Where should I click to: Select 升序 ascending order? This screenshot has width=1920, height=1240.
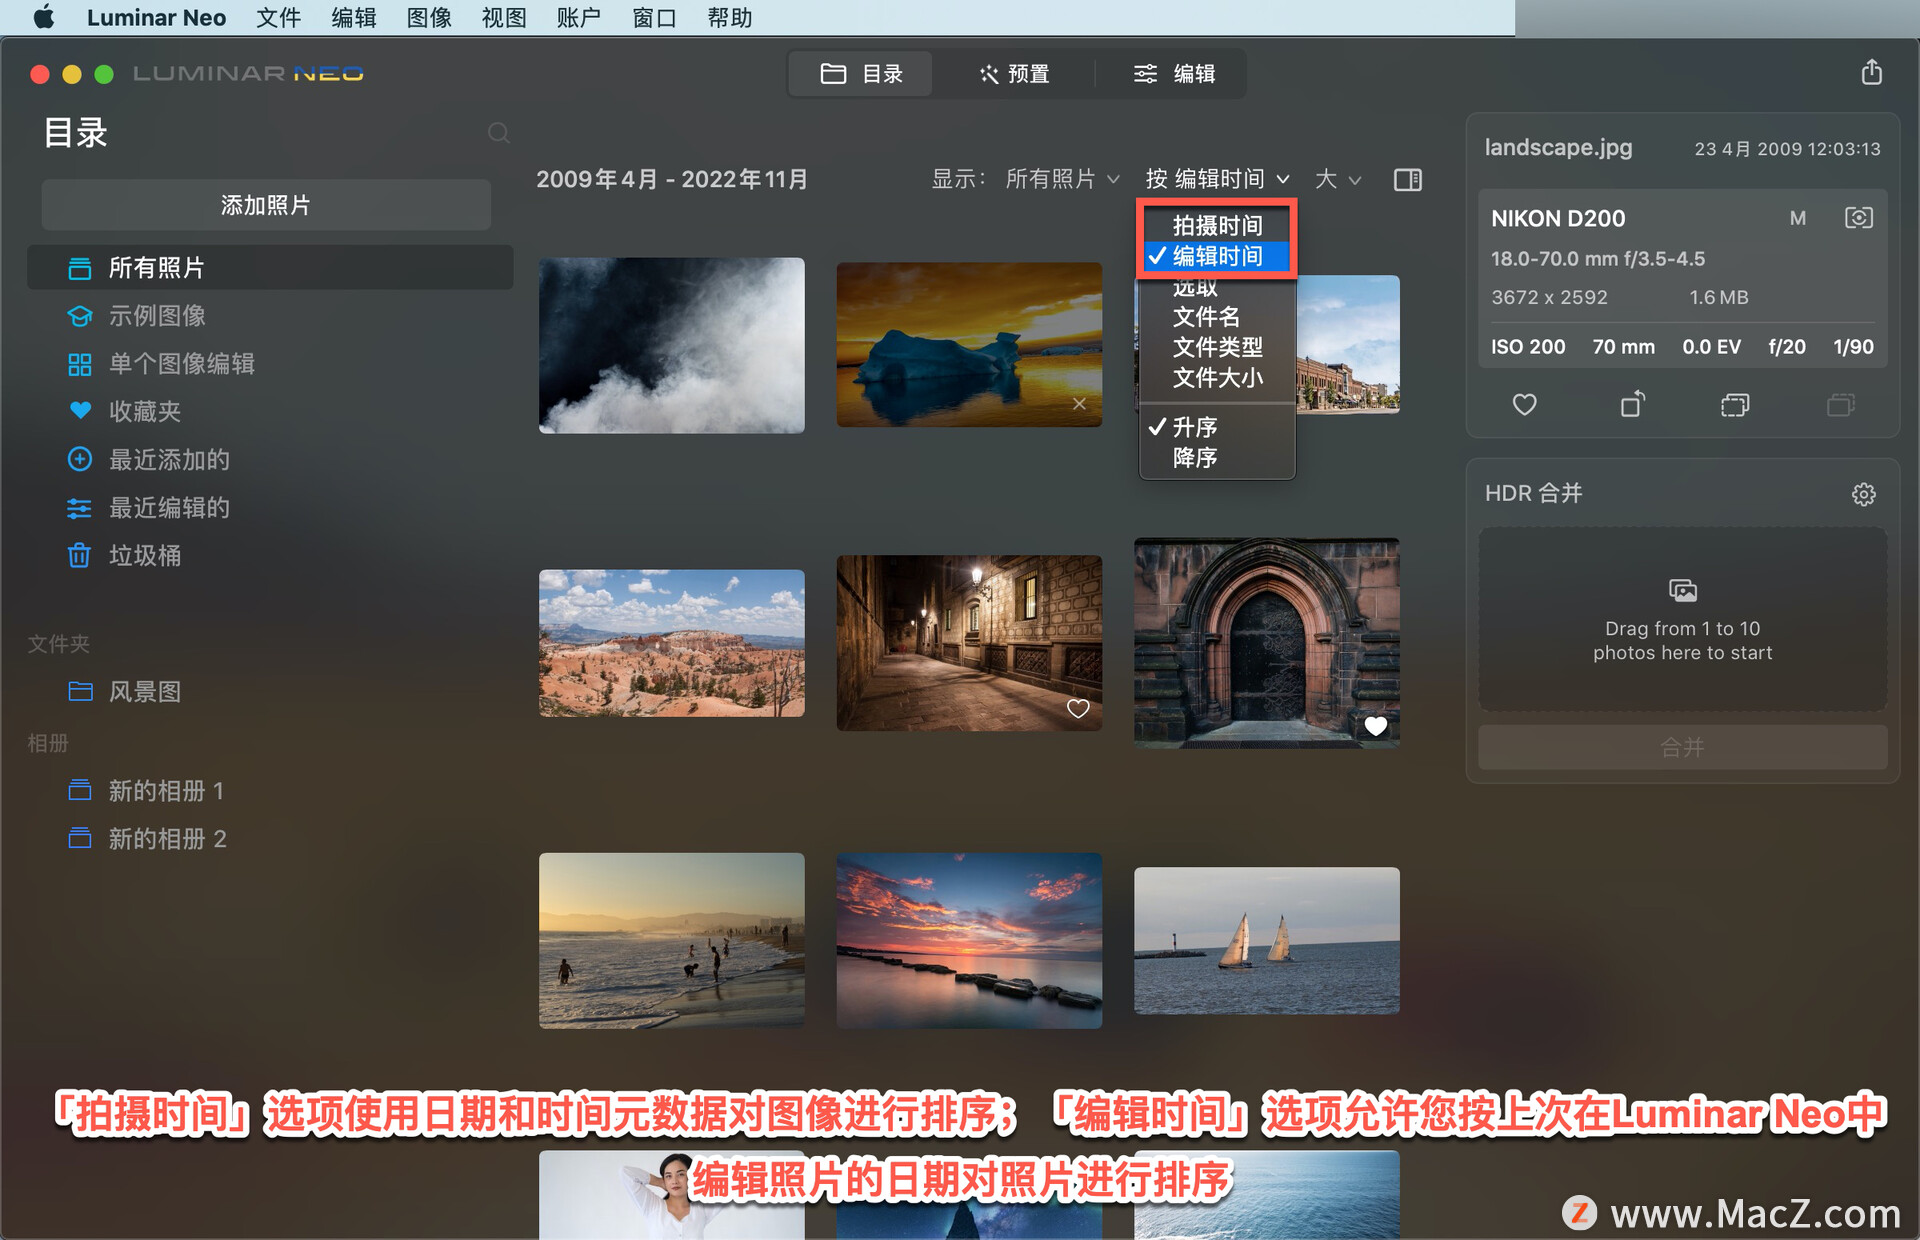coord(1217,427)
